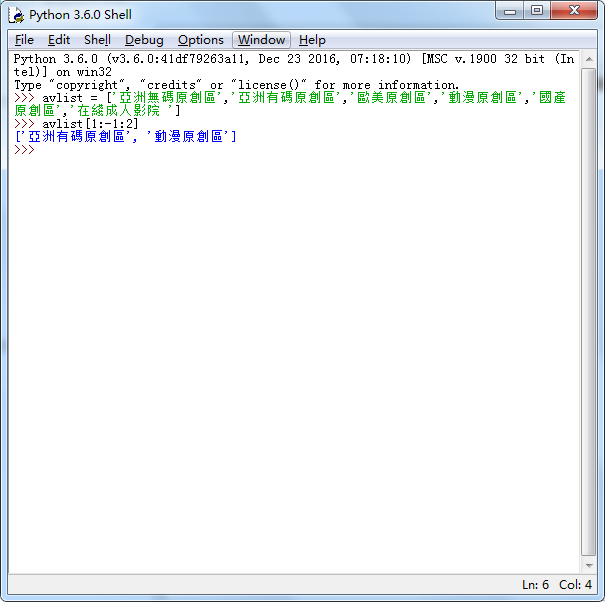Click the 'tel)] on win32' line
This screenshot has width=605, height=602.
click(x=63, y=72)
